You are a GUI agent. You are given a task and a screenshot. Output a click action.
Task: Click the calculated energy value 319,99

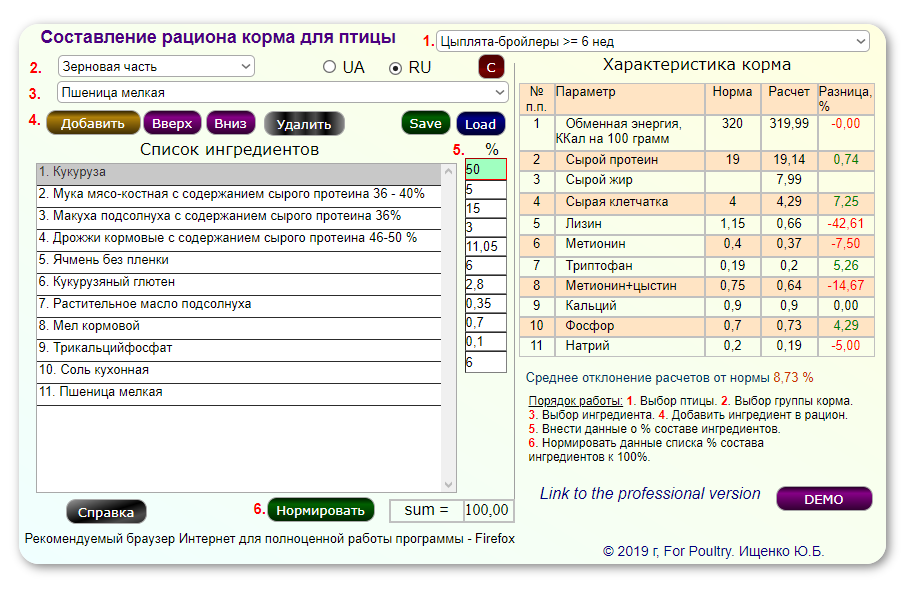[x=789, y=124]
